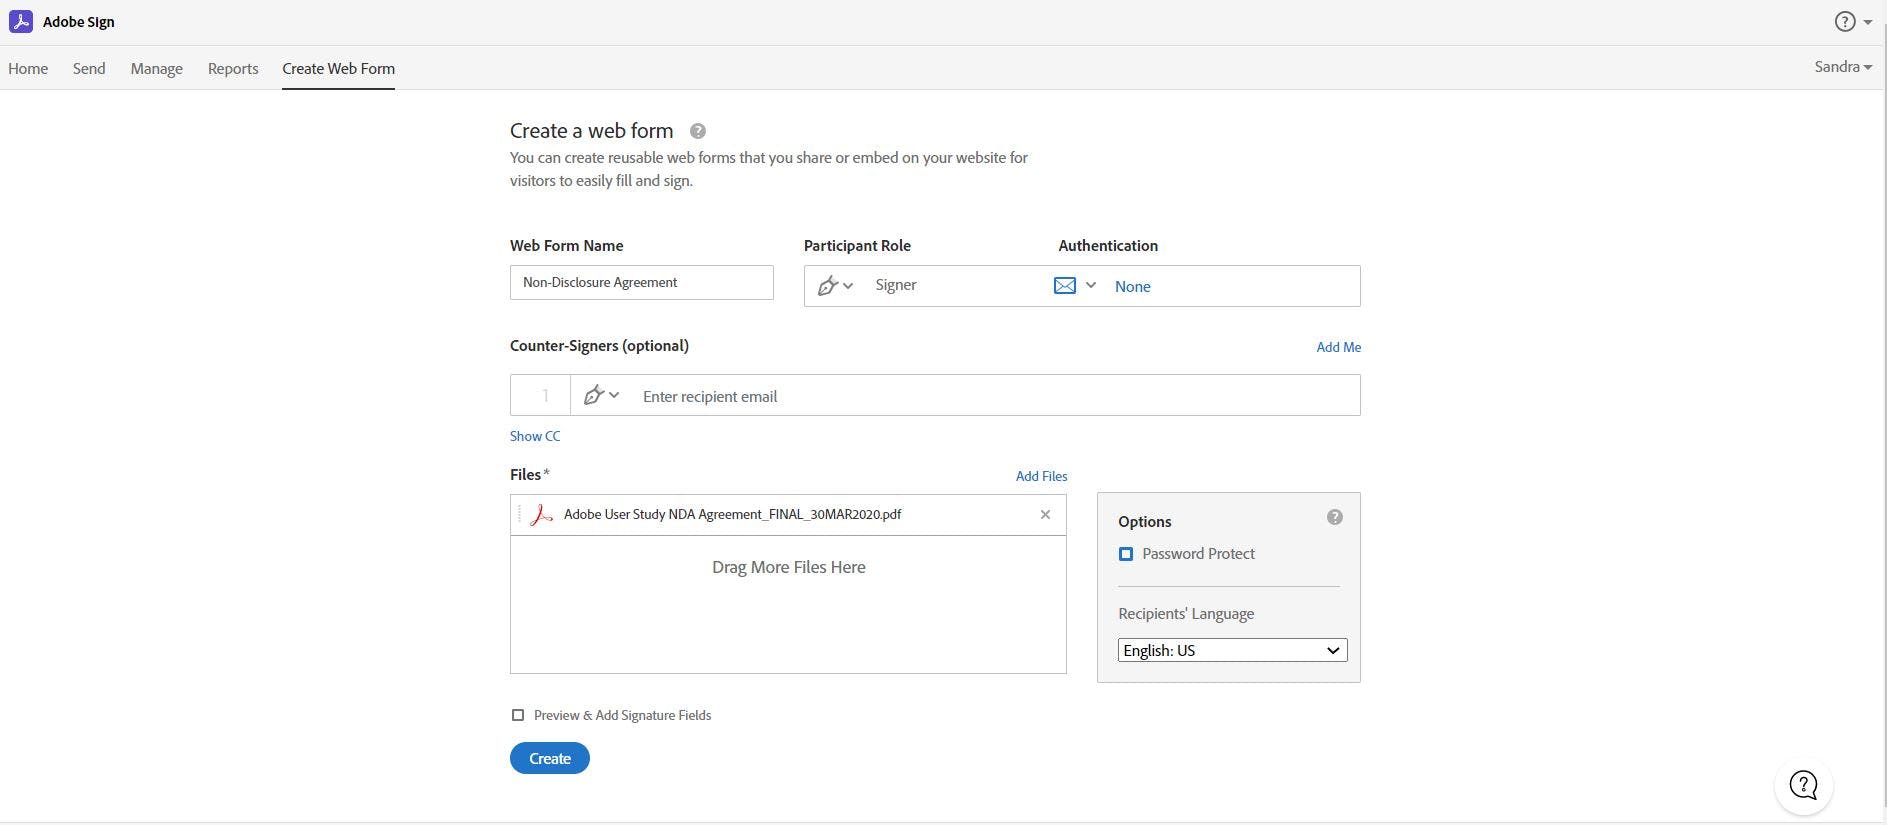Switch to the Reports tab
This screenshot has width=1887, height=825.
233,68
